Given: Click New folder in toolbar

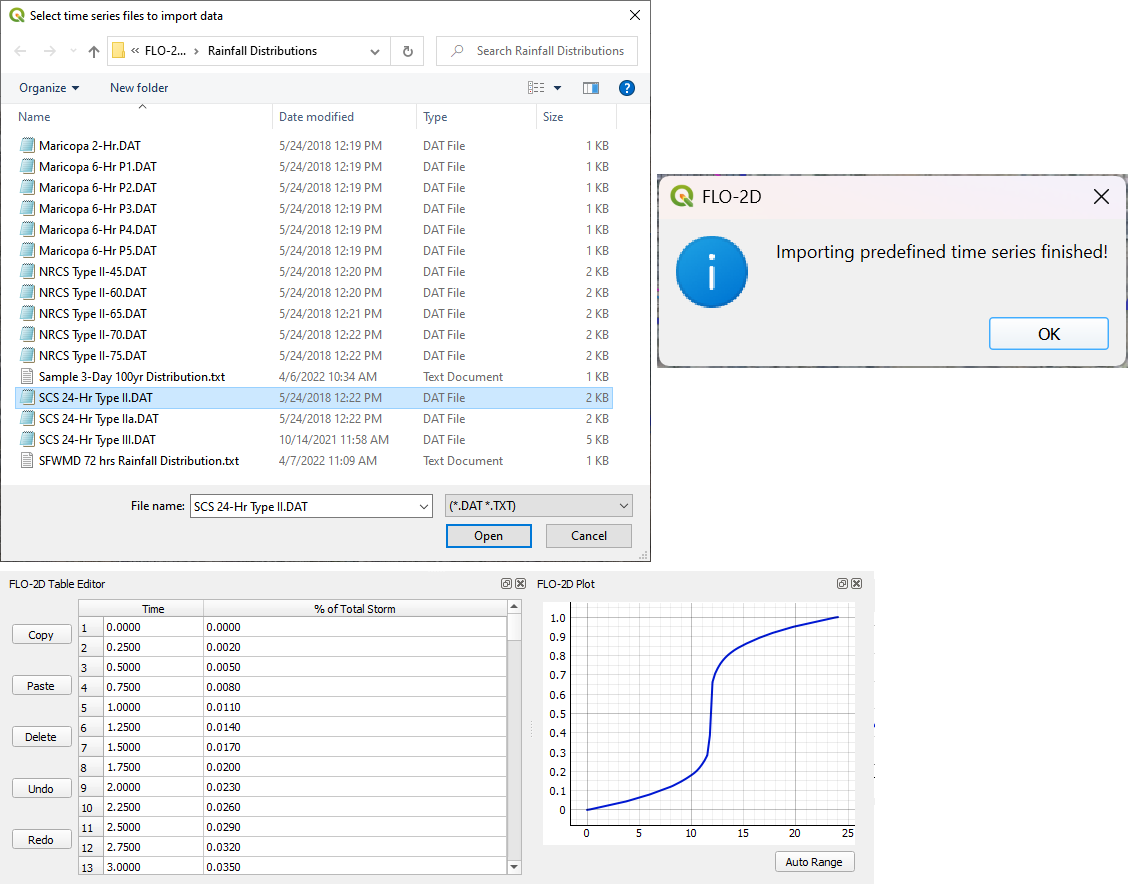Looking at the screenshot, I should (x=139, y=88).
